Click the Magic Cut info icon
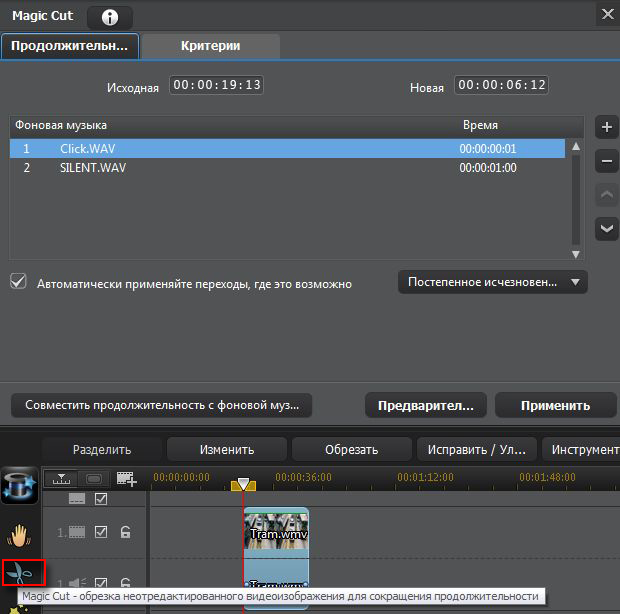620x614 pixels. [109, 16]
